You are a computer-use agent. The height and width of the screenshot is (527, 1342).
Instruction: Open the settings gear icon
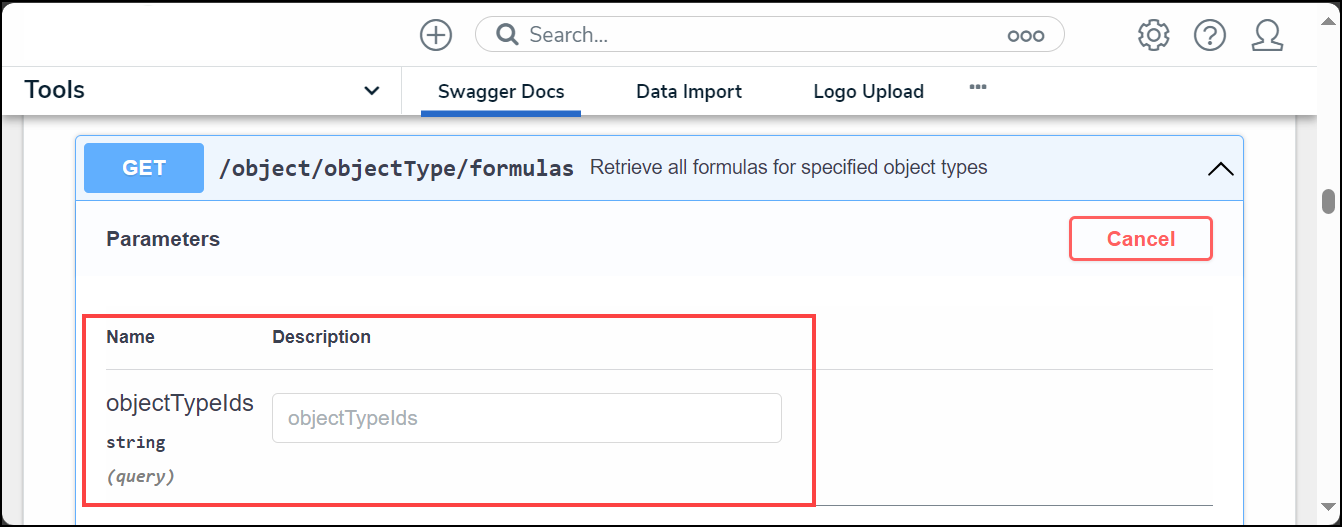(x=1153, y=35)
